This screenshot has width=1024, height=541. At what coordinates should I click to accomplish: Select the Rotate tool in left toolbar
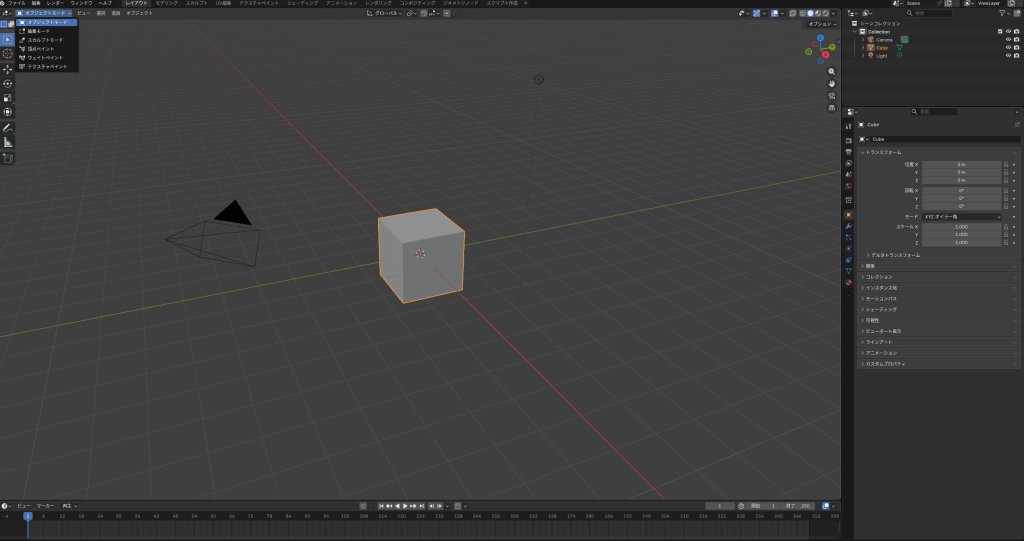[7, 84]
